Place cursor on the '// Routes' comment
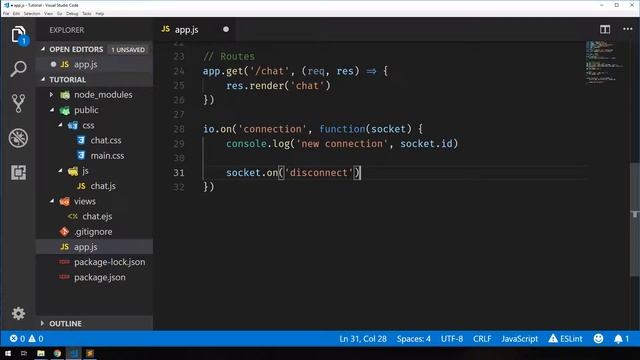Viewport: 640px width, 360px height. (229, 56)
